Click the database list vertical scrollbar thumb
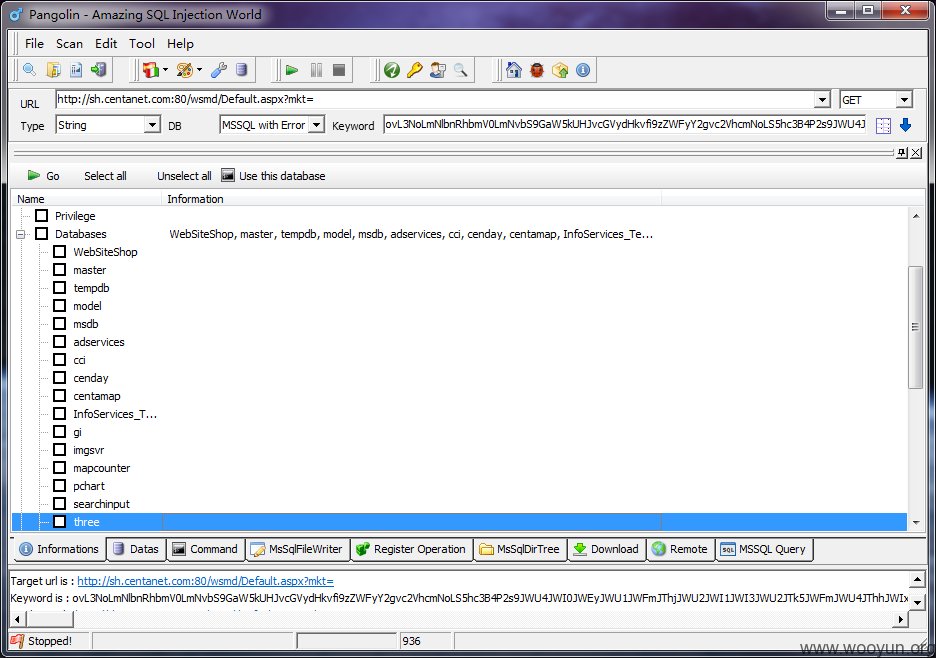This screenshot has height=658, width=936. (915, 327)
